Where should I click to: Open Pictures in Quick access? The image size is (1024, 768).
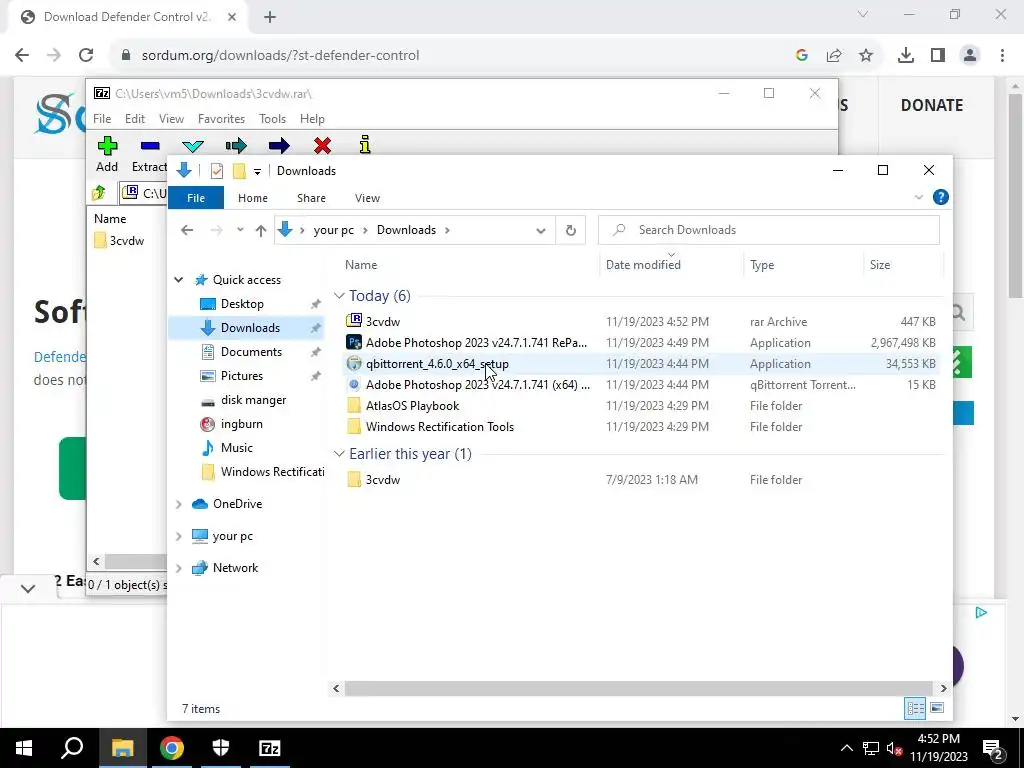coord(242,376)
